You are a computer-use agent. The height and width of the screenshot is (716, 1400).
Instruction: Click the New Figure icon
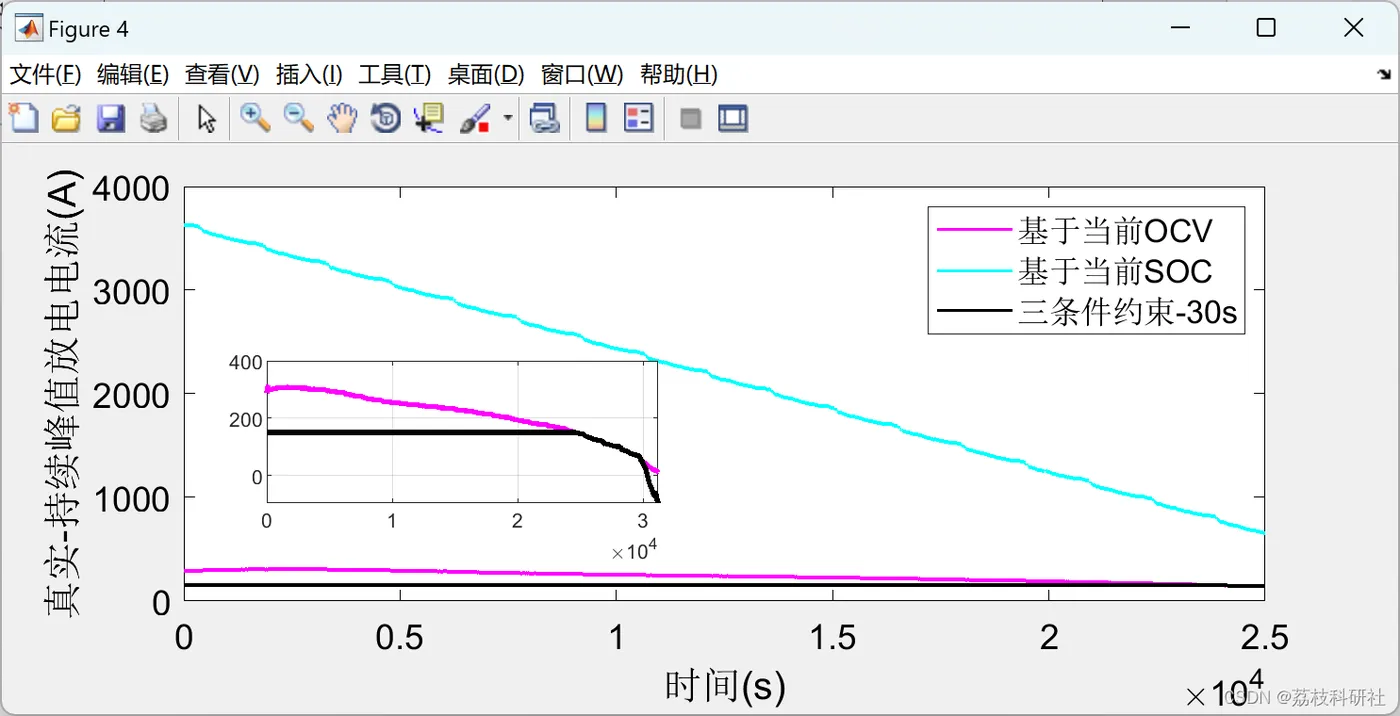23,119
